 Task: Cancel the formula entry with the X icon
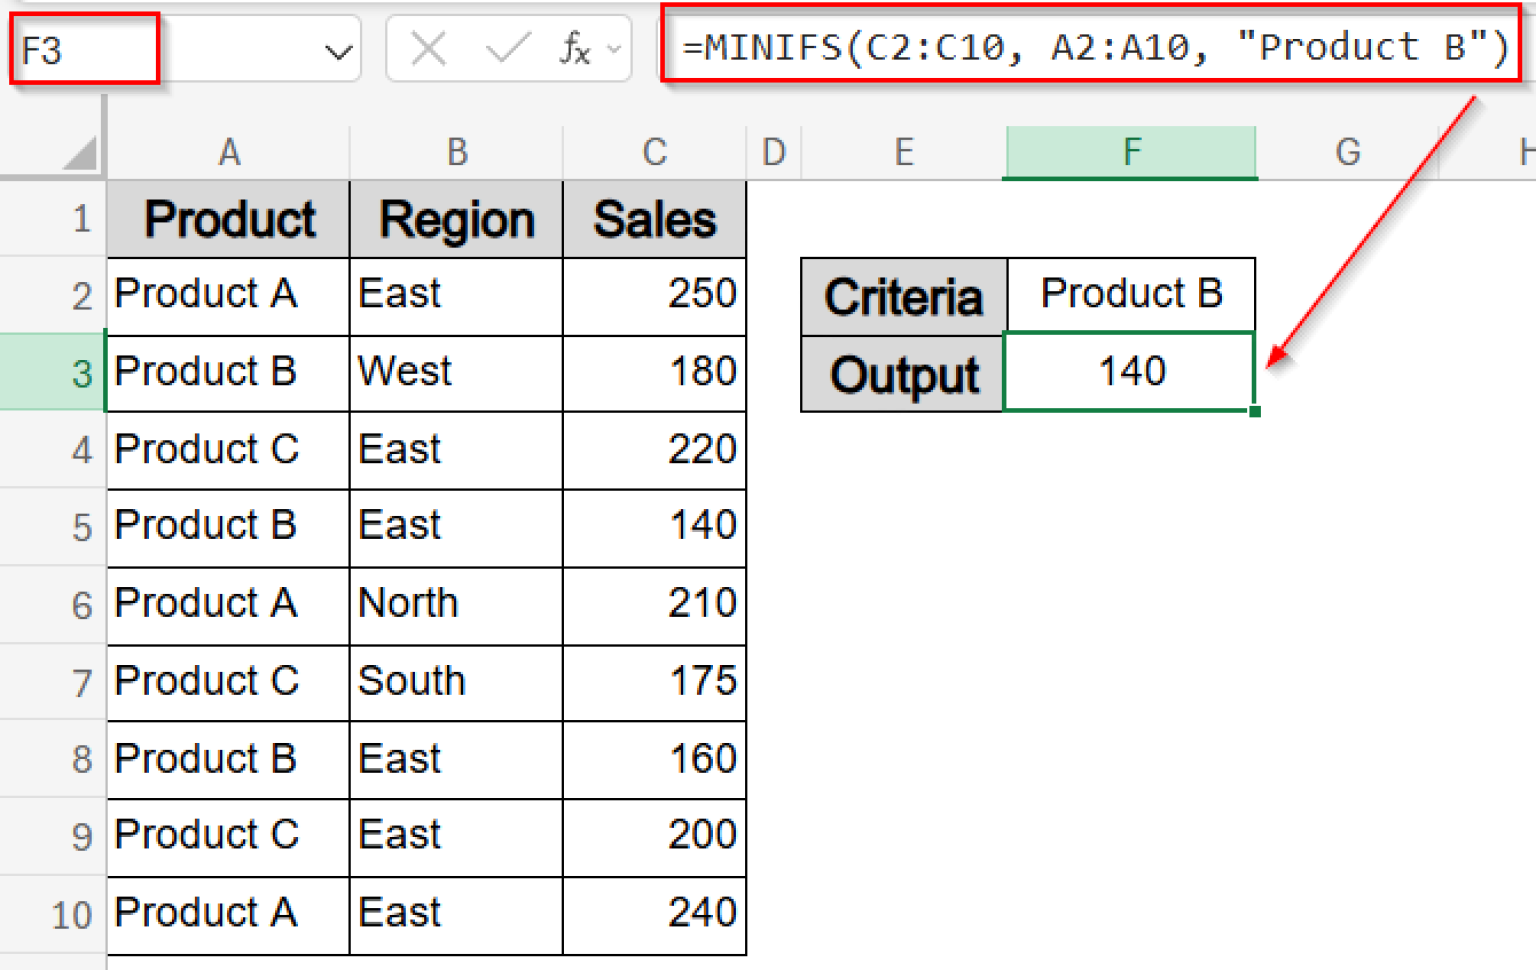click(x=428, y=47)
